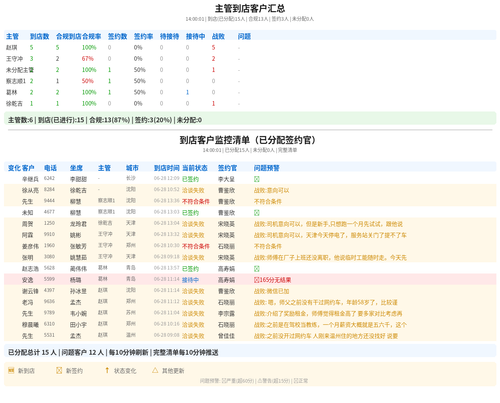Select supervisor 王守冲 in summary table
This screenshot has height=403, width=500.
tap(14, 59)
